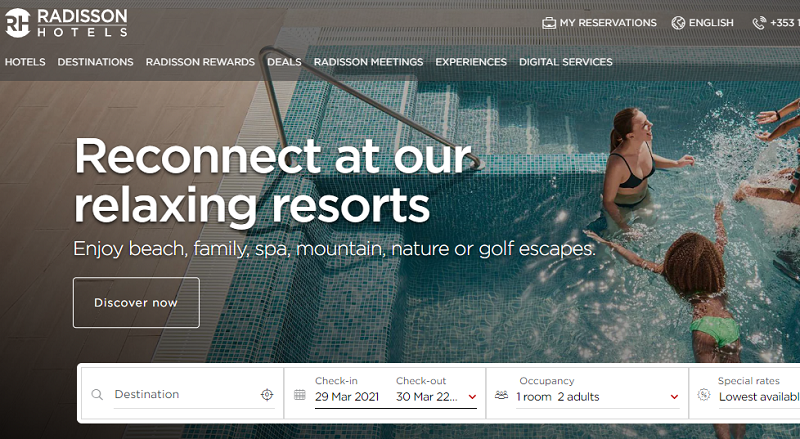
Task: Go to the Deals menu item
Action: (284, 62)
